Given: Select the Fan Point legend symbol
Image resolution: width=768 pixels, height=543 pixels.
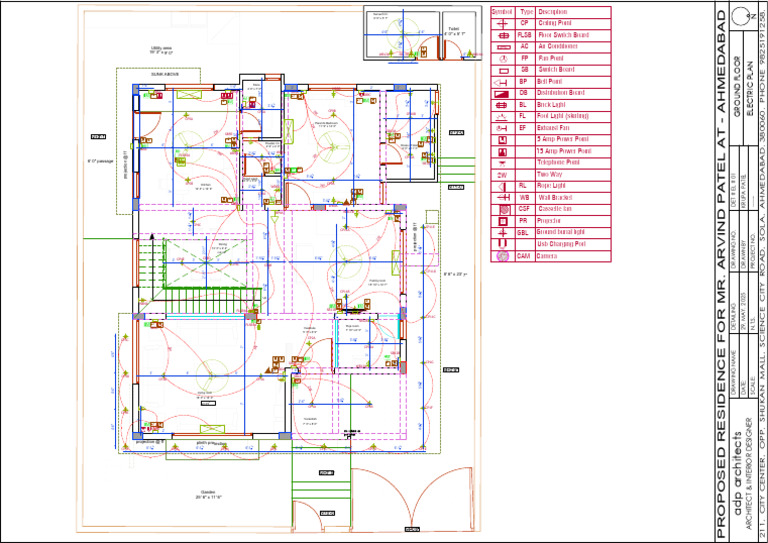Looking at the screenshot, I should click(503, 59).
